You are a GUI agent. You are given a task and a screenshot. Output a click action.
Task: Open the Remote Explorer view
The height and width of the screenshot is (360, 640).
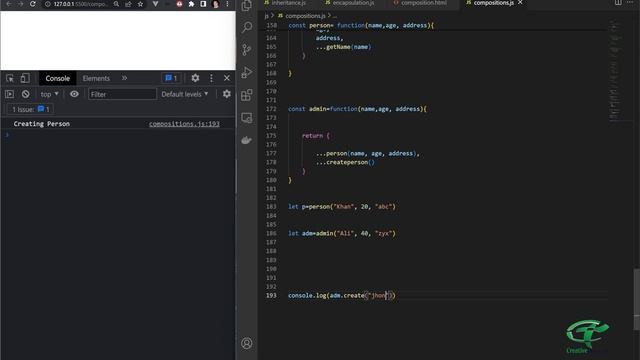(x=247, y=118)
